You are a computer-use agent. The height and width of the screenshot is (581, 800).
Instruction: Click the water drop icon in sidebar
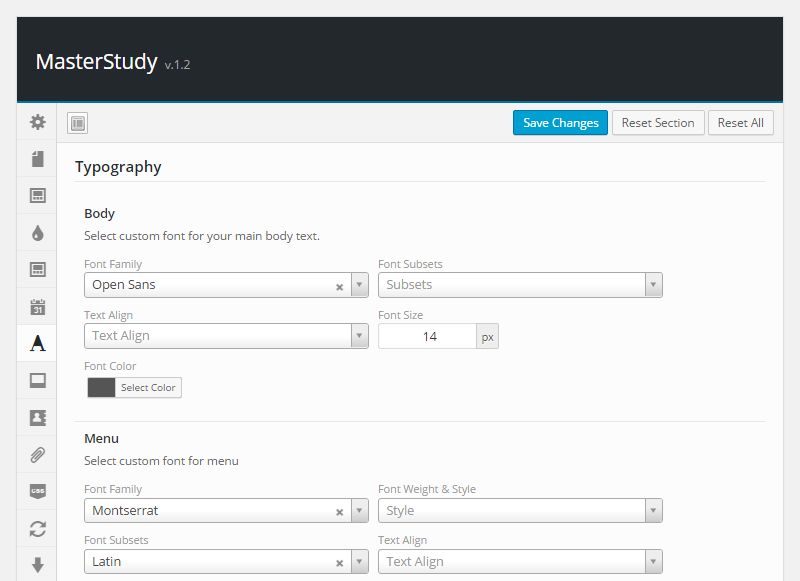(37, 233)
